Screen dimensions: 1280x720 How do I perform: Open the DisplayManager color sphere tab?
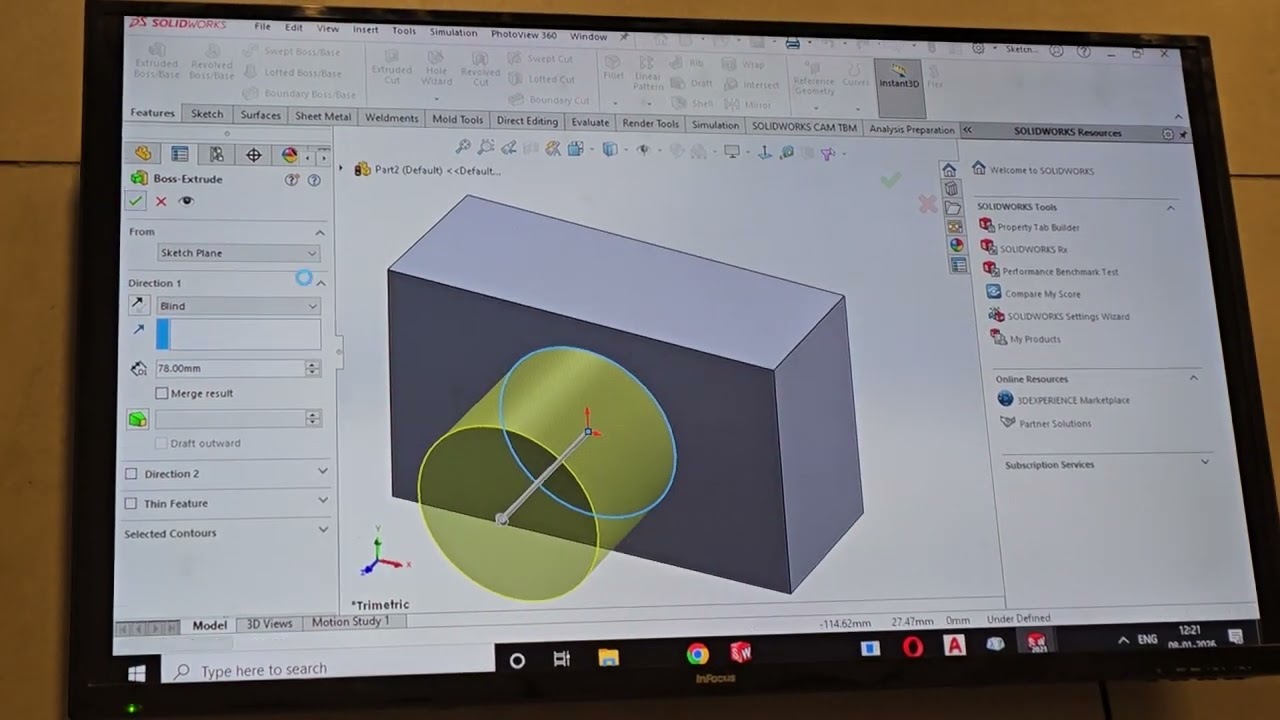point(290,155)
